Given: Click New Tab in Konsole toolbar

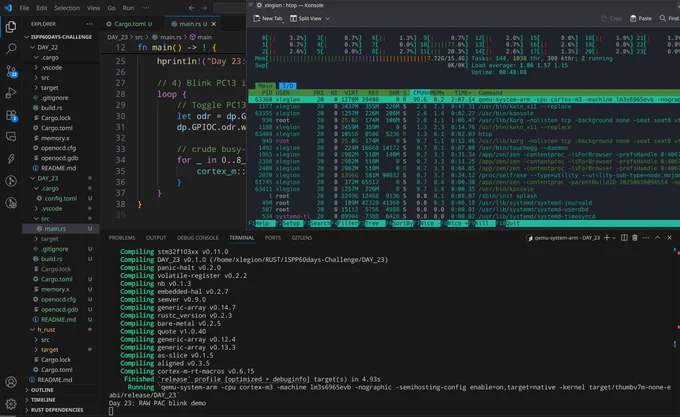Looking at the screenshot, I should pos(268,18).
